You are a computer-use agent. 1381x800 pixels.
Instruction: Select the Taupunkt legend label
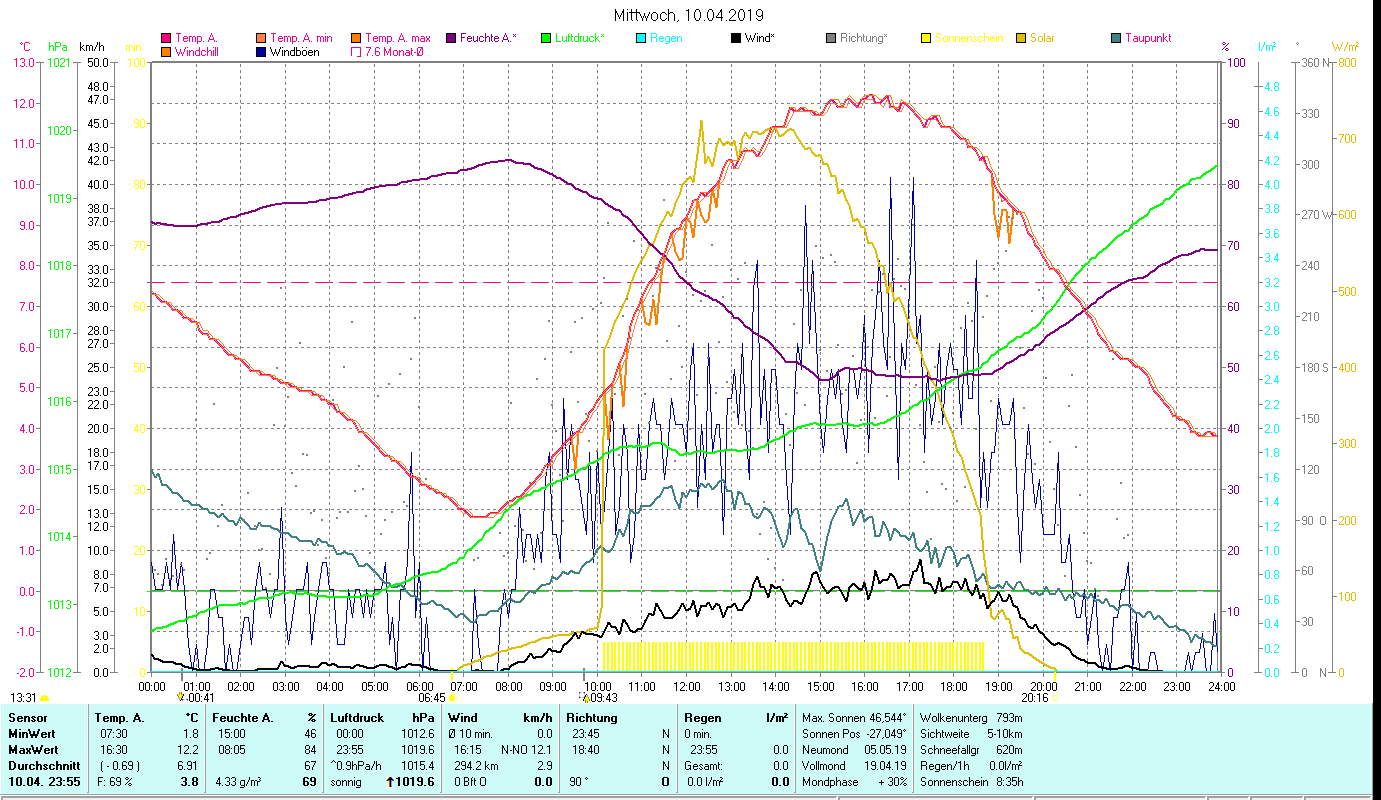click(1147, 39)
